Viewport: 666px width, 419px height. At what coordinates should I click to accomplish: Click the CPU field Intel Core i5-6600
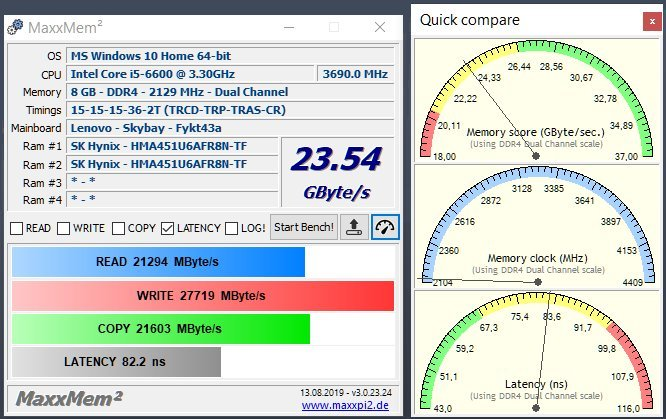(190, 74)
